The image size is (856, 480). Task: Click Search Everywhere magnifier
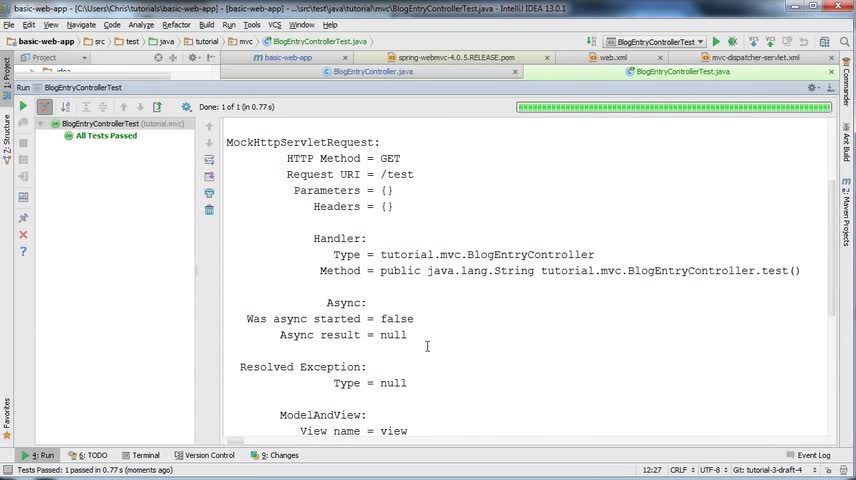coord(845,42)
